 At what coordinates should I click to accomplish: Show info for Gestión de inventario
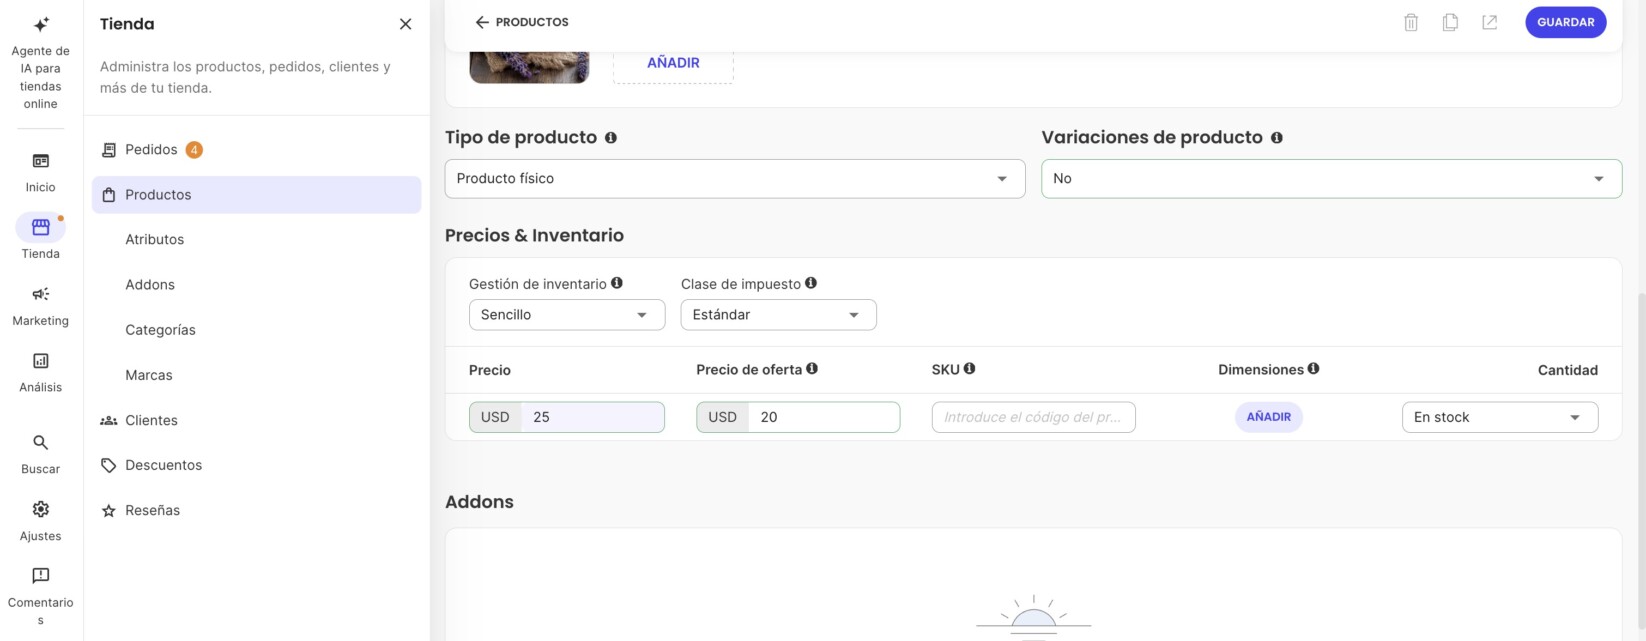pos(617,283)
